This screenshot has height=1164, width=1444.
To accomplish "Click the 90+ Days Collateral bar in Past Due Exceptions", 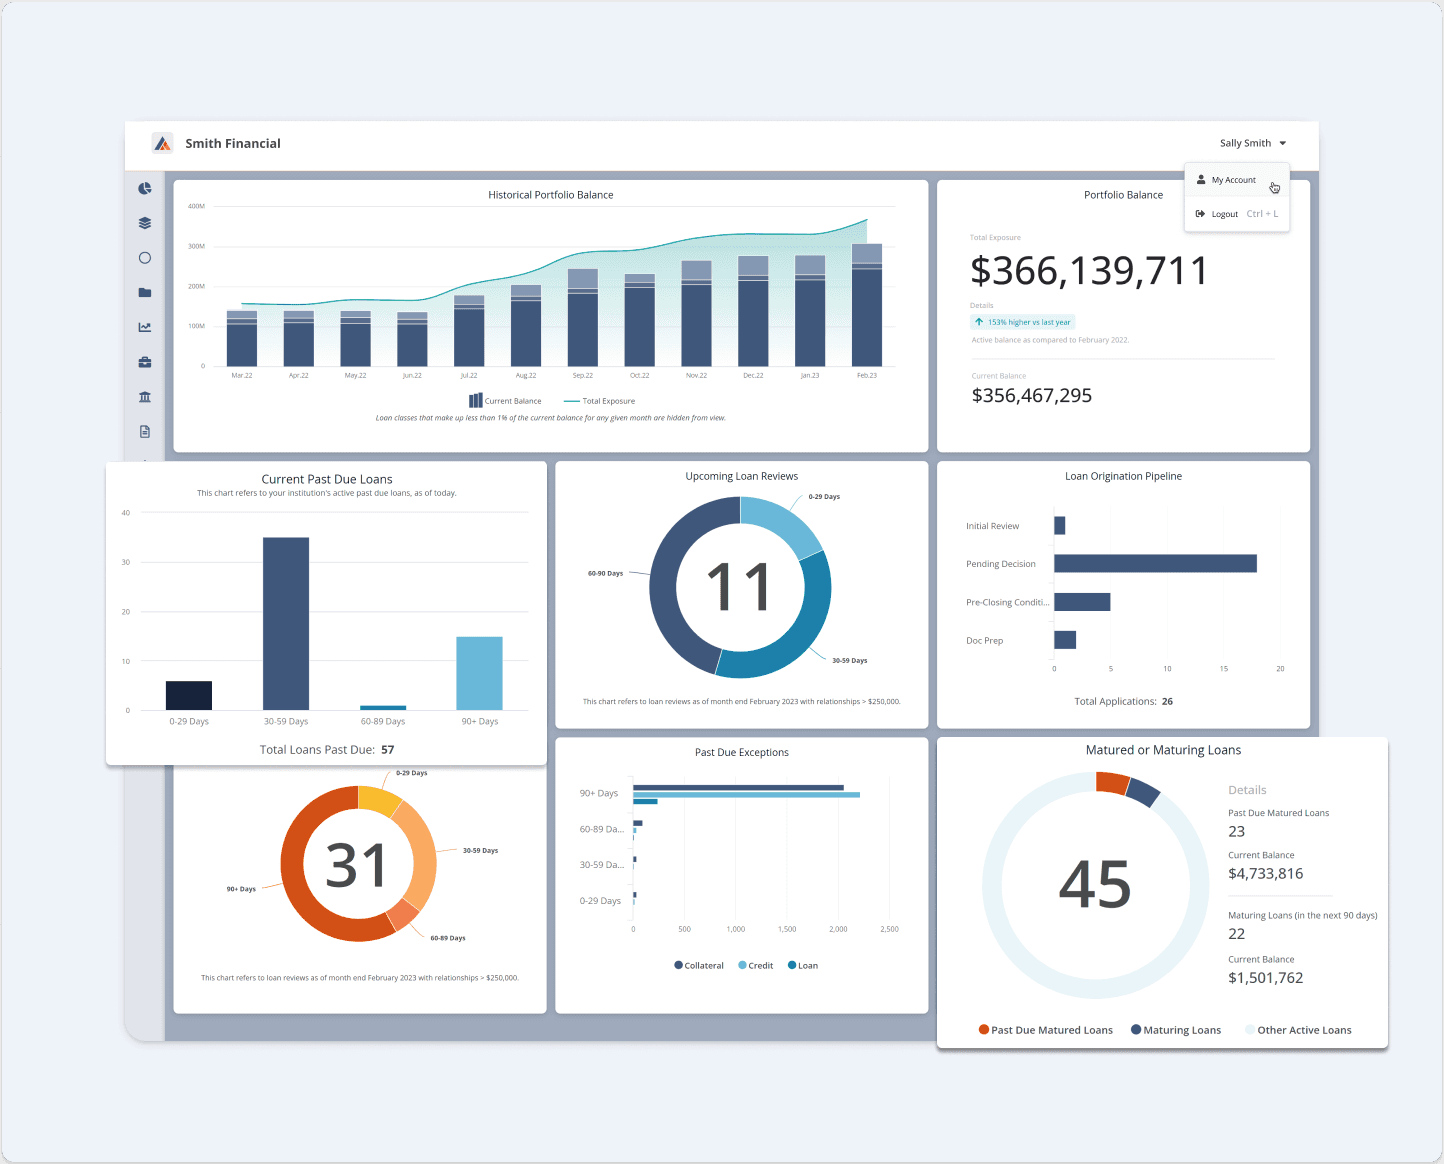I will click(x=738, y=788).
